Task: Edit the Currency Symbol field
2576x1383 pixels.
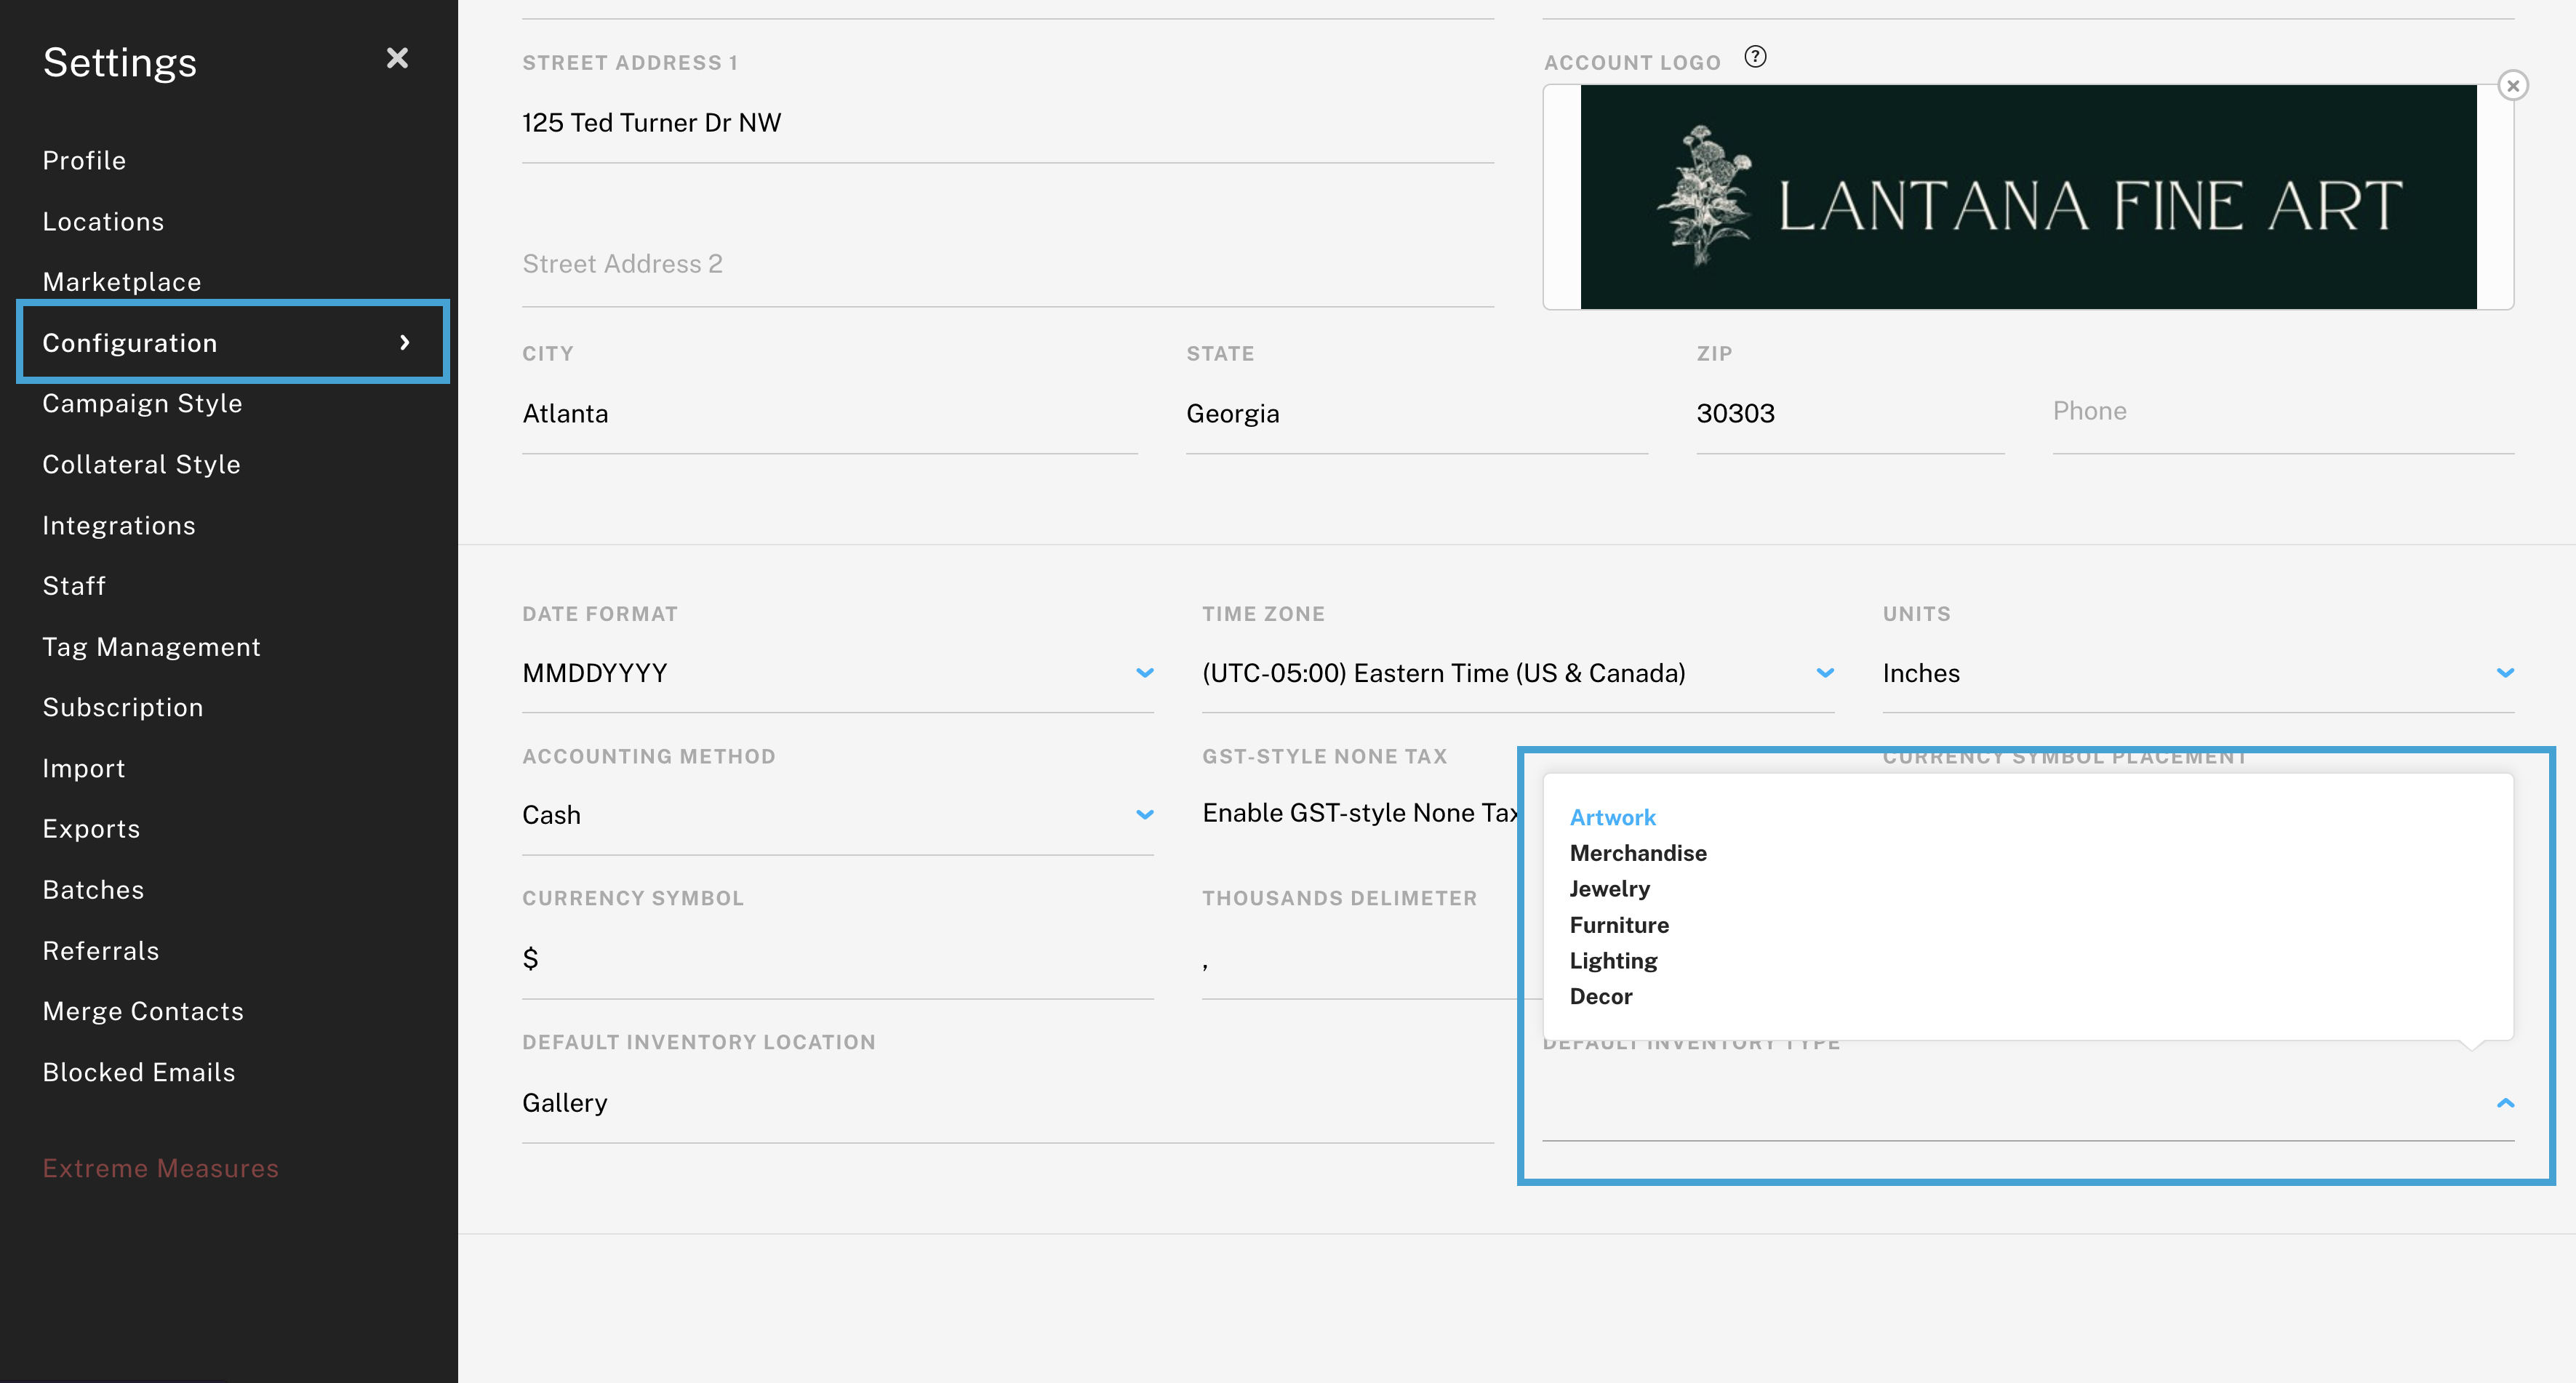Action: click(x=837, y=958)
